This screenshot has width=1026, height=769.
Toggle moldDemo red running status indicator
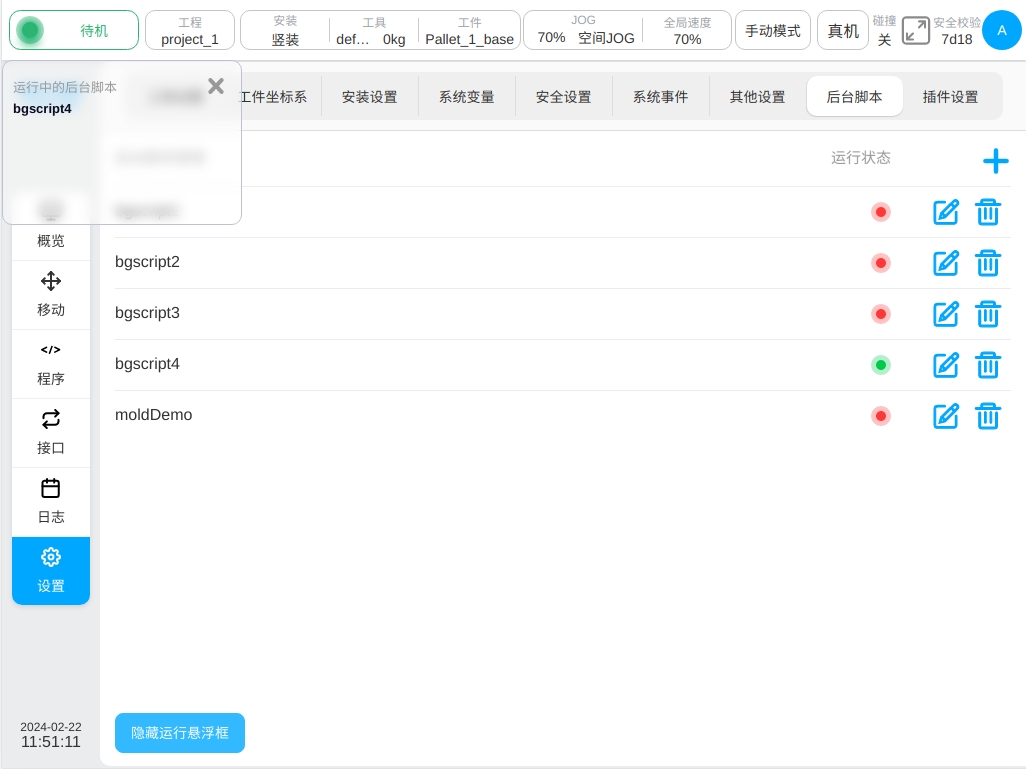click(x=881, y=416)
